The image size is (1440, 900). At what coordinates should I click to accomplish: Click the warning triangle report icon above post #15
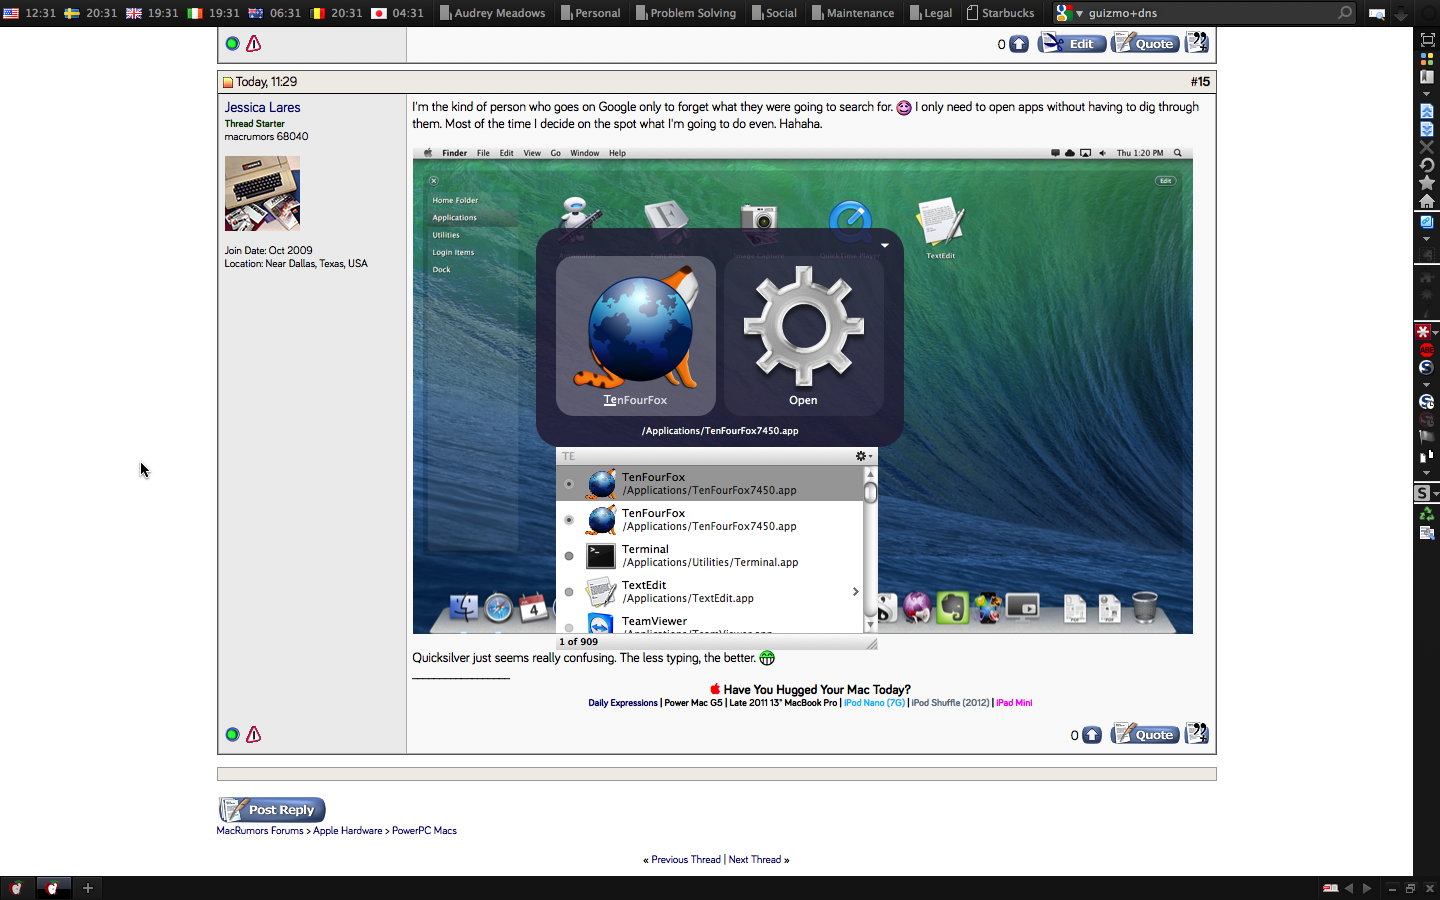pos(254,44)
